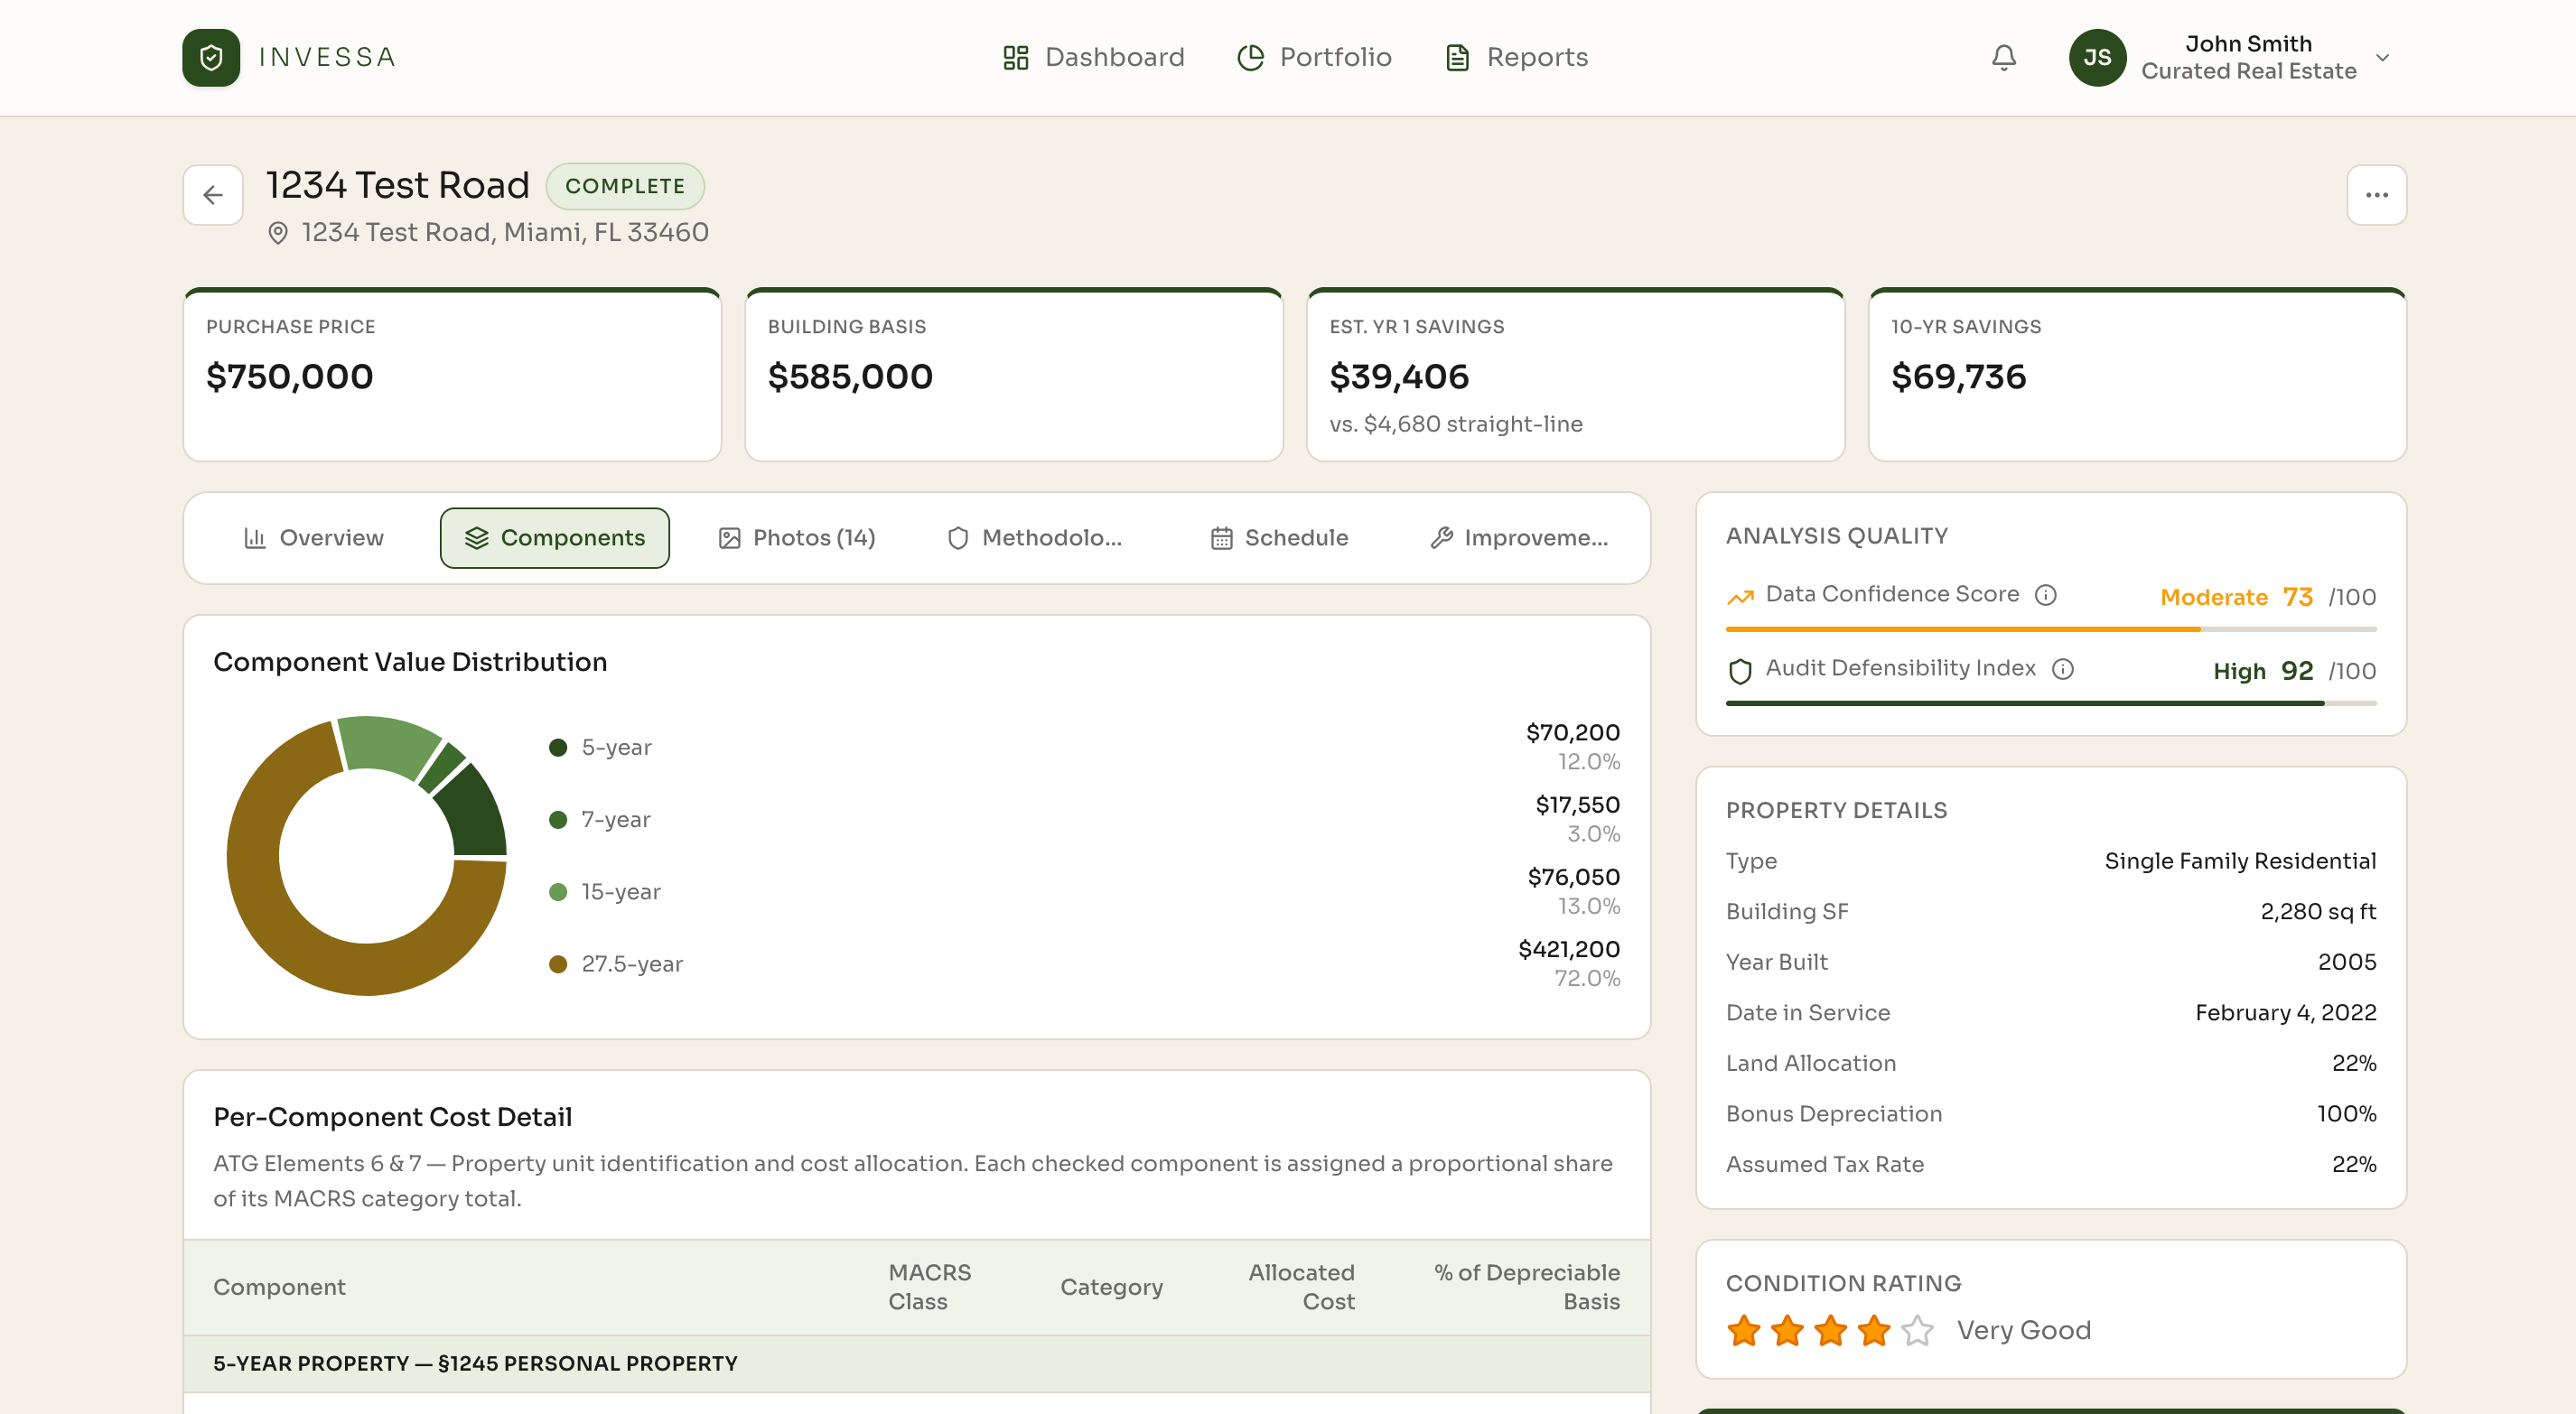Viewport: 2576px width, 1414px height.
Task: Click the JS user avatar
Action: click(2097, 57)
